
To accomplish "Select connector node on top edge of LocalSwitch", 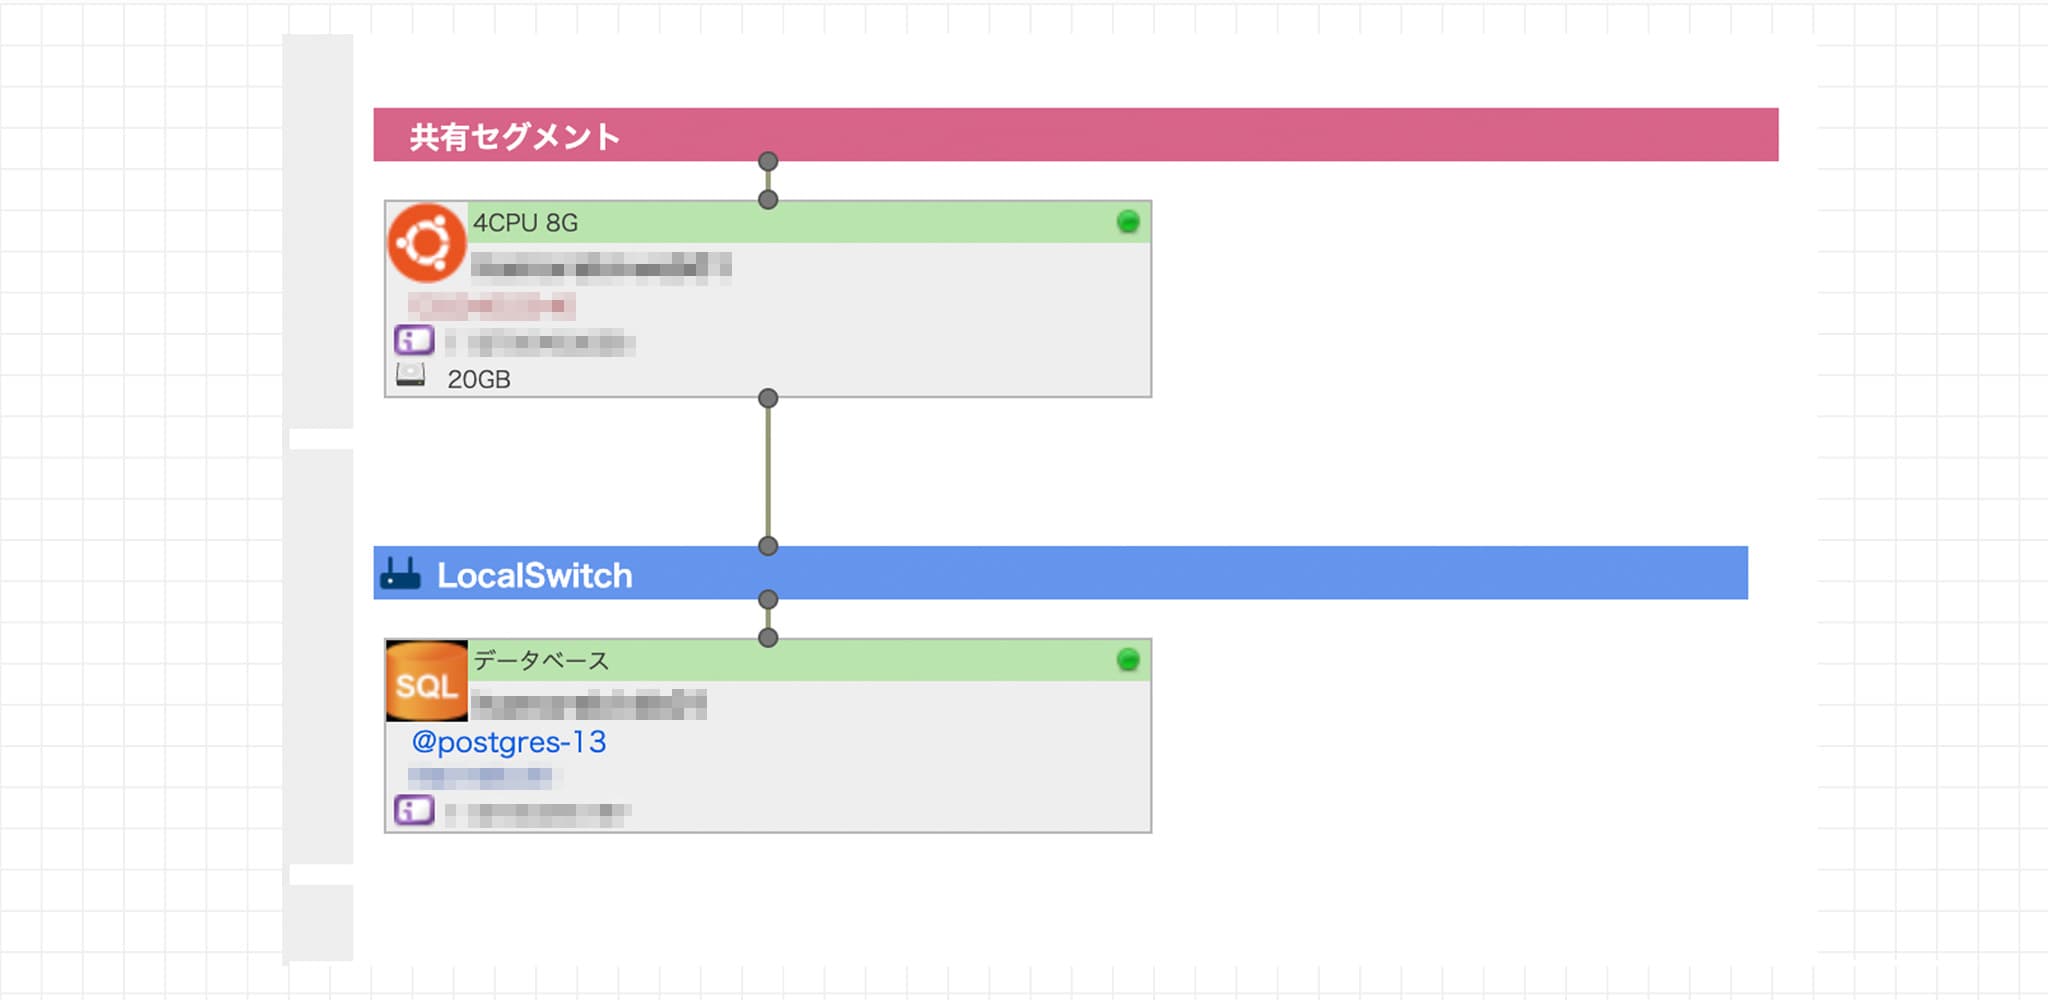I will coord(768,546).
